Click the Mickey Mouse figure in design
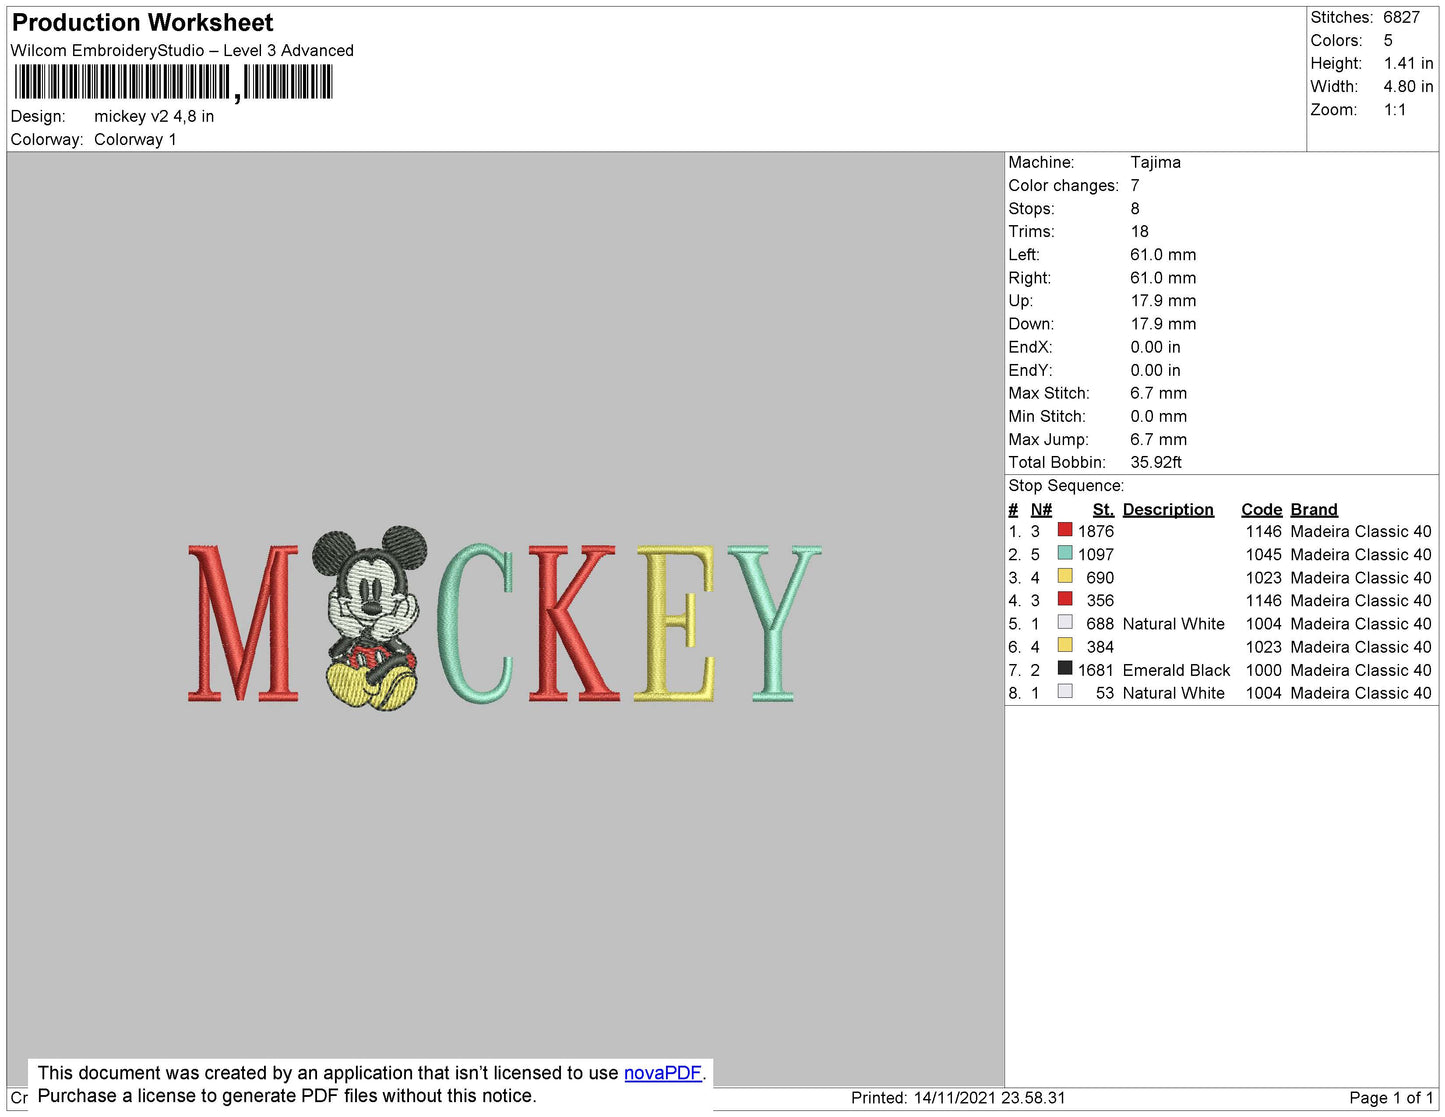 pos(369,618)
